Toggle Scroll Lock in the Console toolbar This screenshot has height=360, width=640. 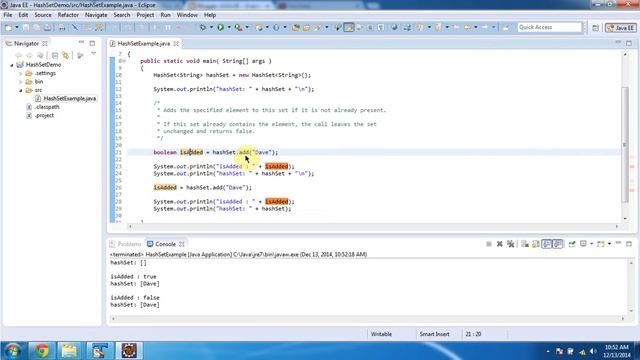(536, 244)
